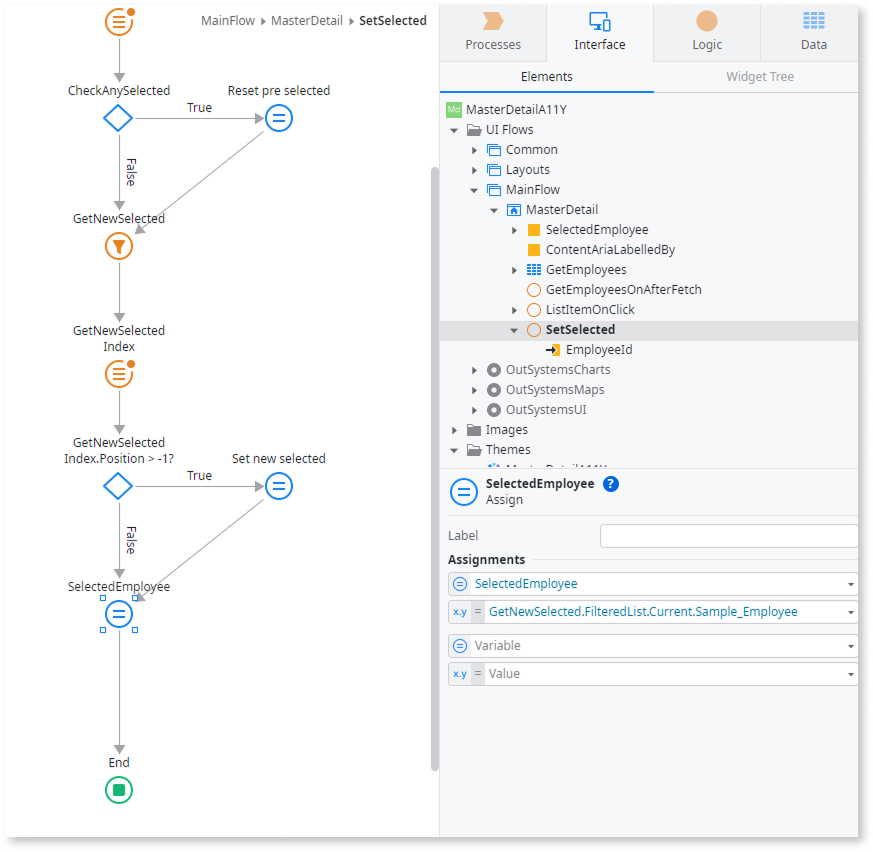Expand the SelectedEmployee variable in tree
This screenshot has width=873, height=852.
coord(514,231)
